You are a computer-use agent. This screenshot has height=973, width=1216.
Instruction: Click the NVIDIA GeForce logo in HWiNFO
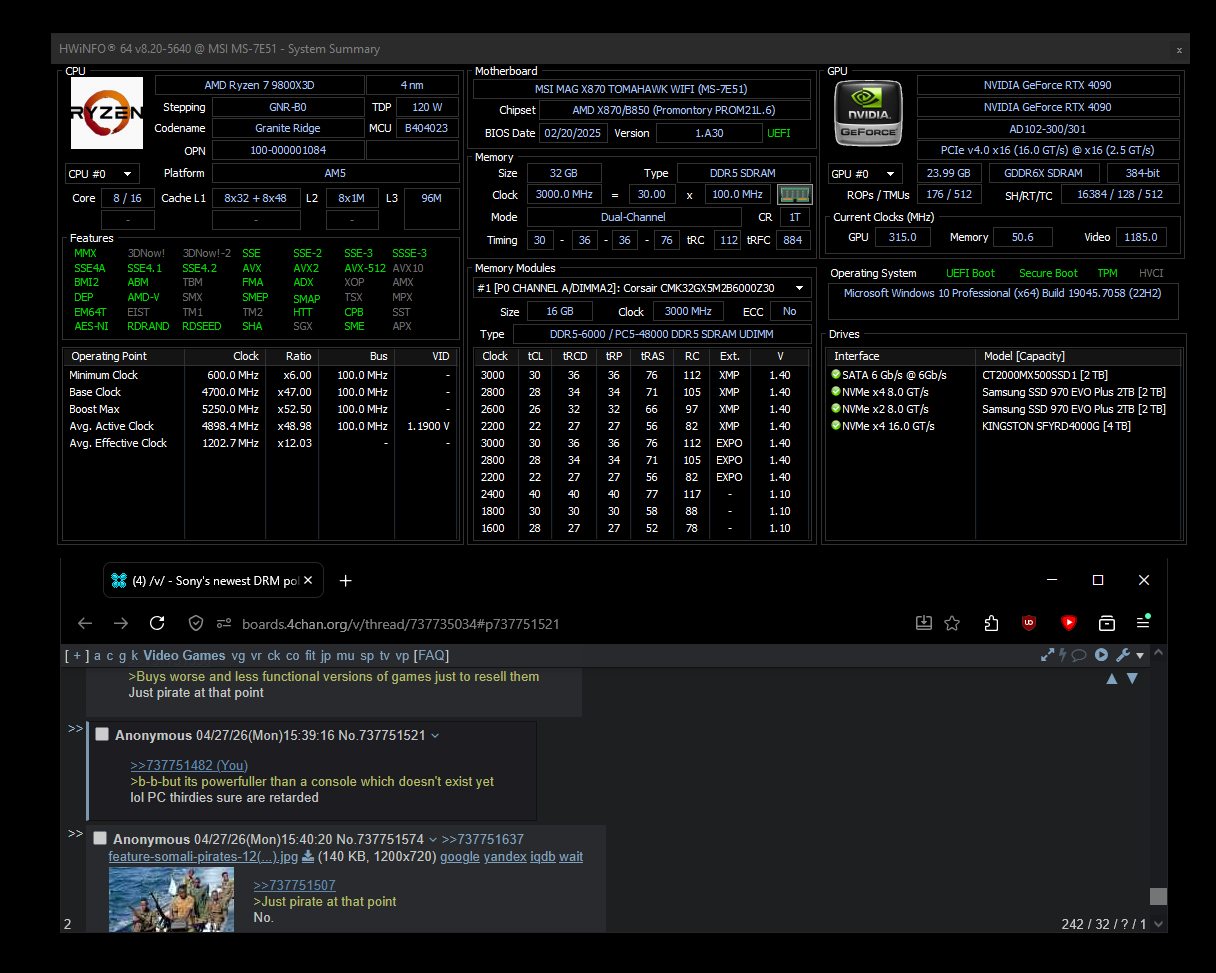tap(868, 113)
